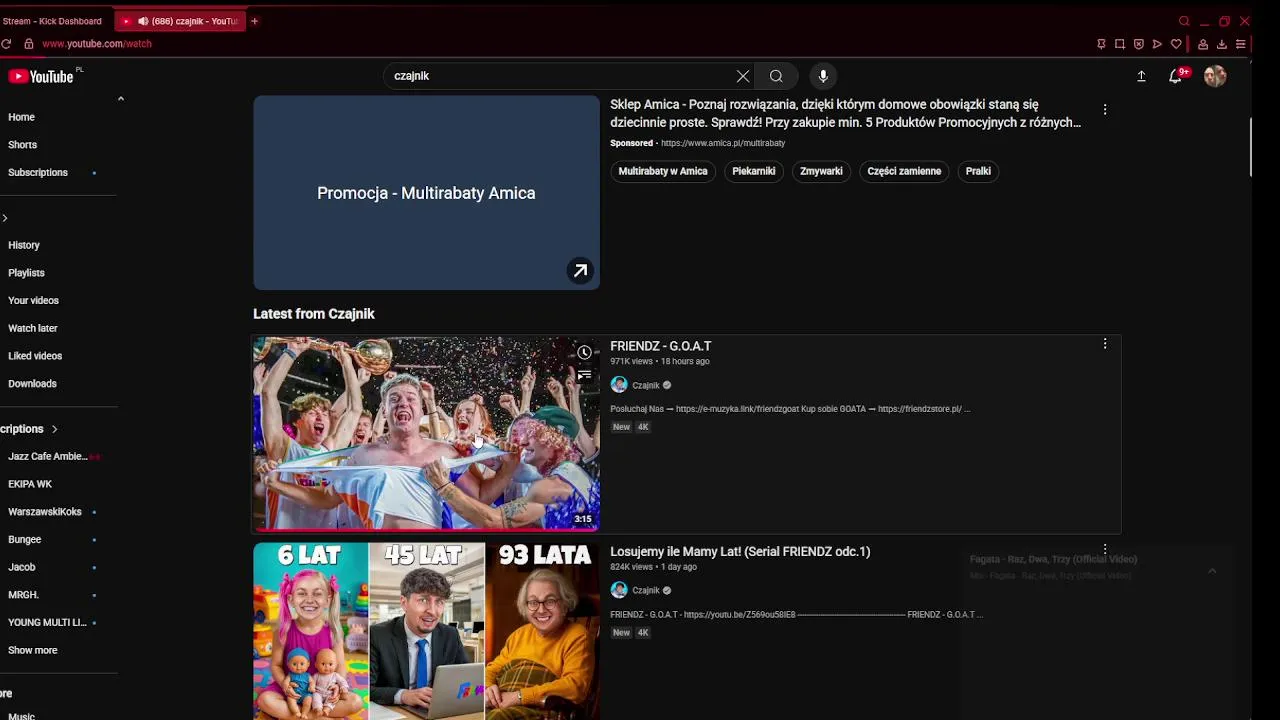Click the FRIENDZ - G.O.A.T video thumbnail
The image size is (1280, 720).
(426, 433)
